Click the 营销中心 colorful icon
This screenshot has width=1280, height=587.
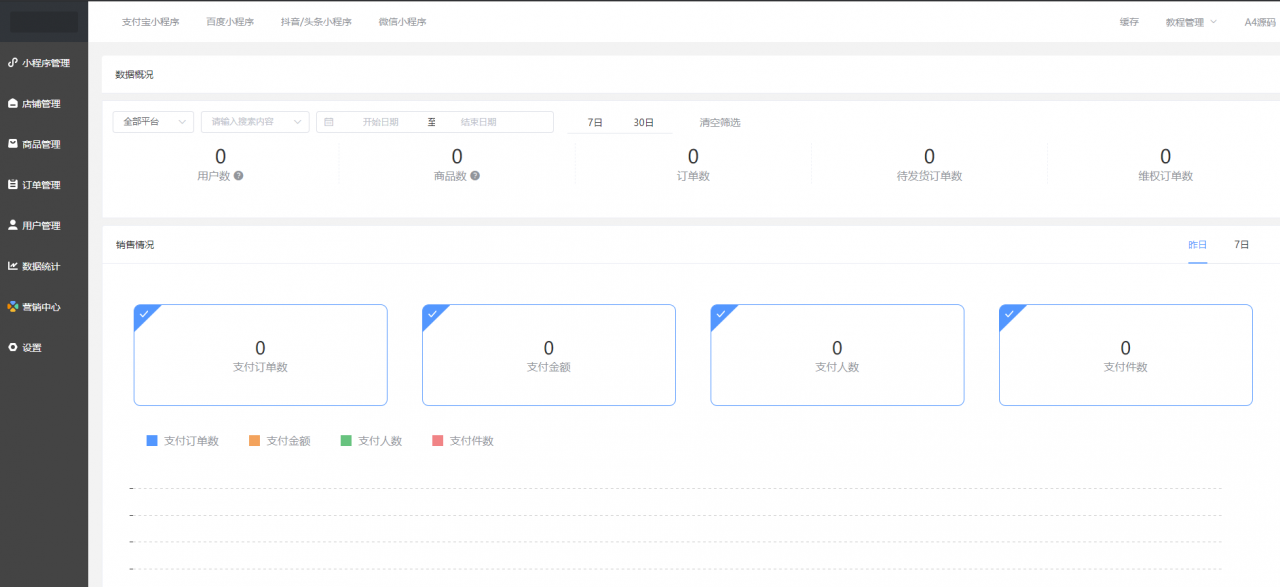13,307
